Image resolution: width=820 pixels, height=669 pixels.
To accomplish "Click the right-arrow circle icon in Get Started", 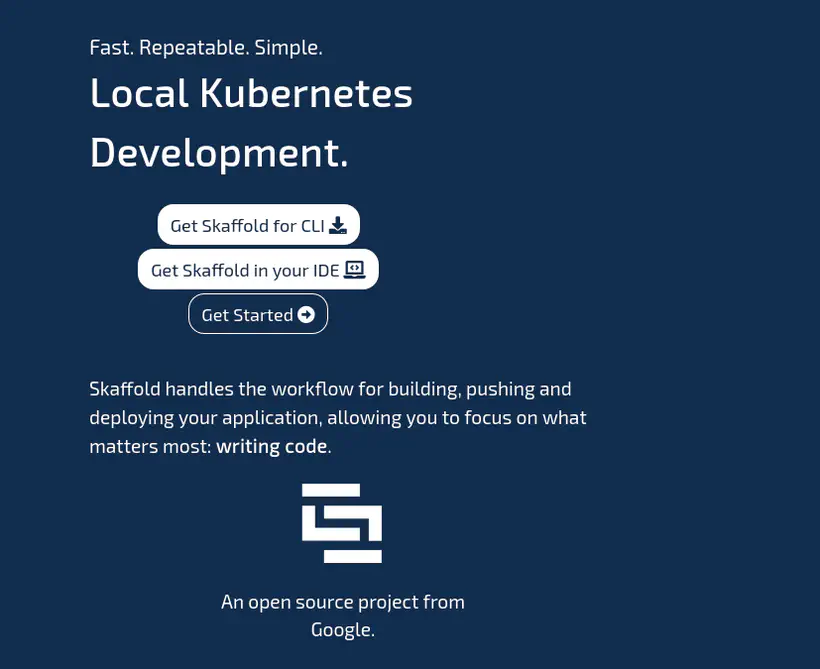I will (x=306, y=314).
